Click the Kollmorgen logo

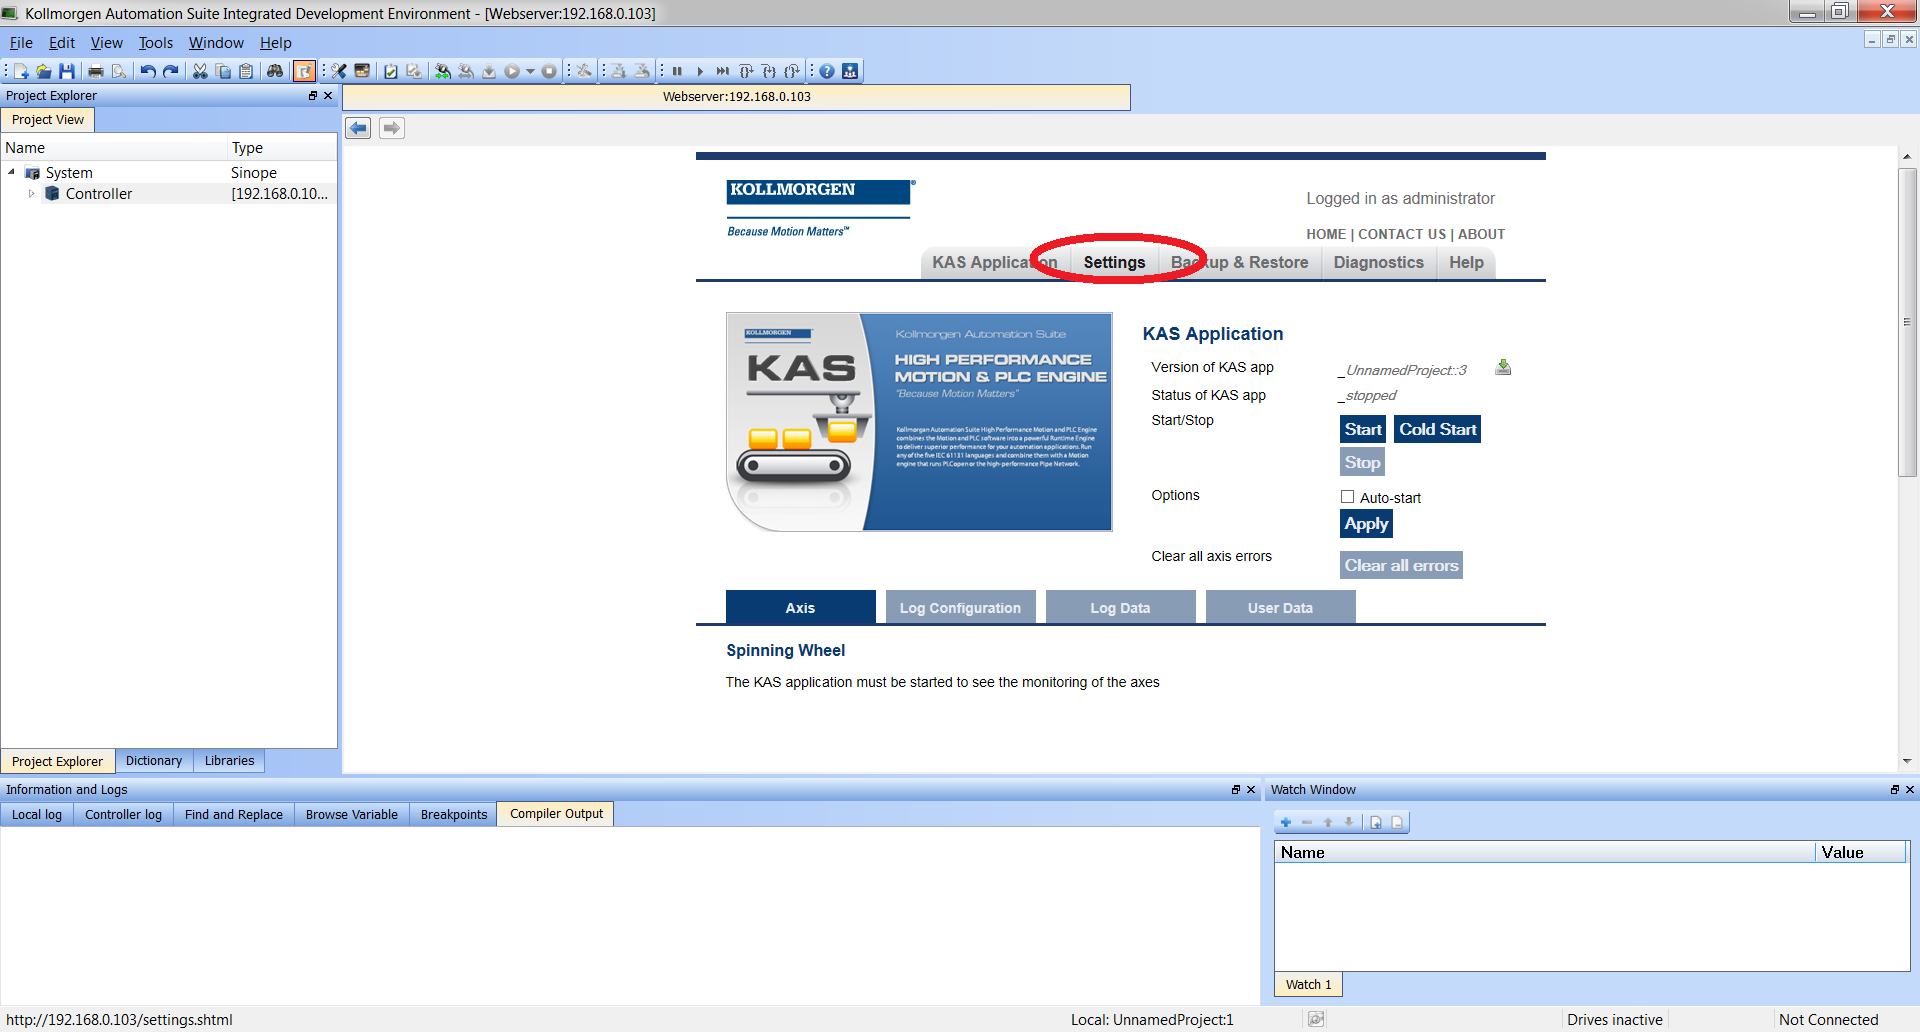click(x=820, y=208)
